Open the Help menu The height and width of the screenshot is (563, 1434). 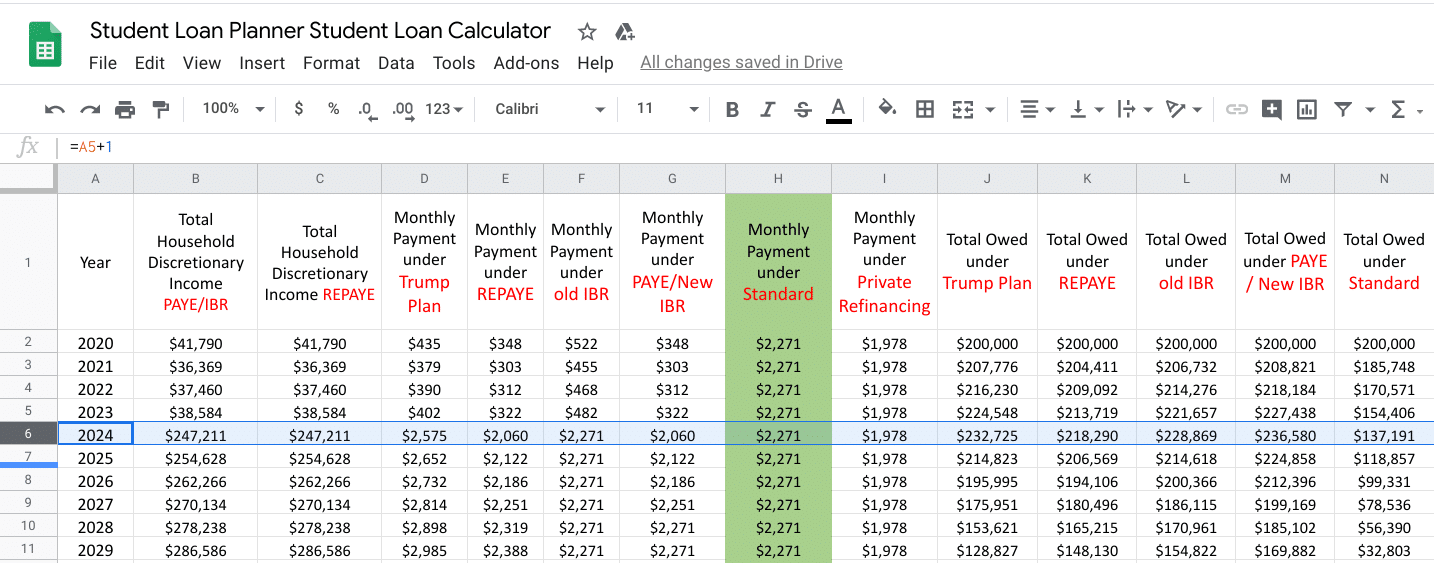595,63
